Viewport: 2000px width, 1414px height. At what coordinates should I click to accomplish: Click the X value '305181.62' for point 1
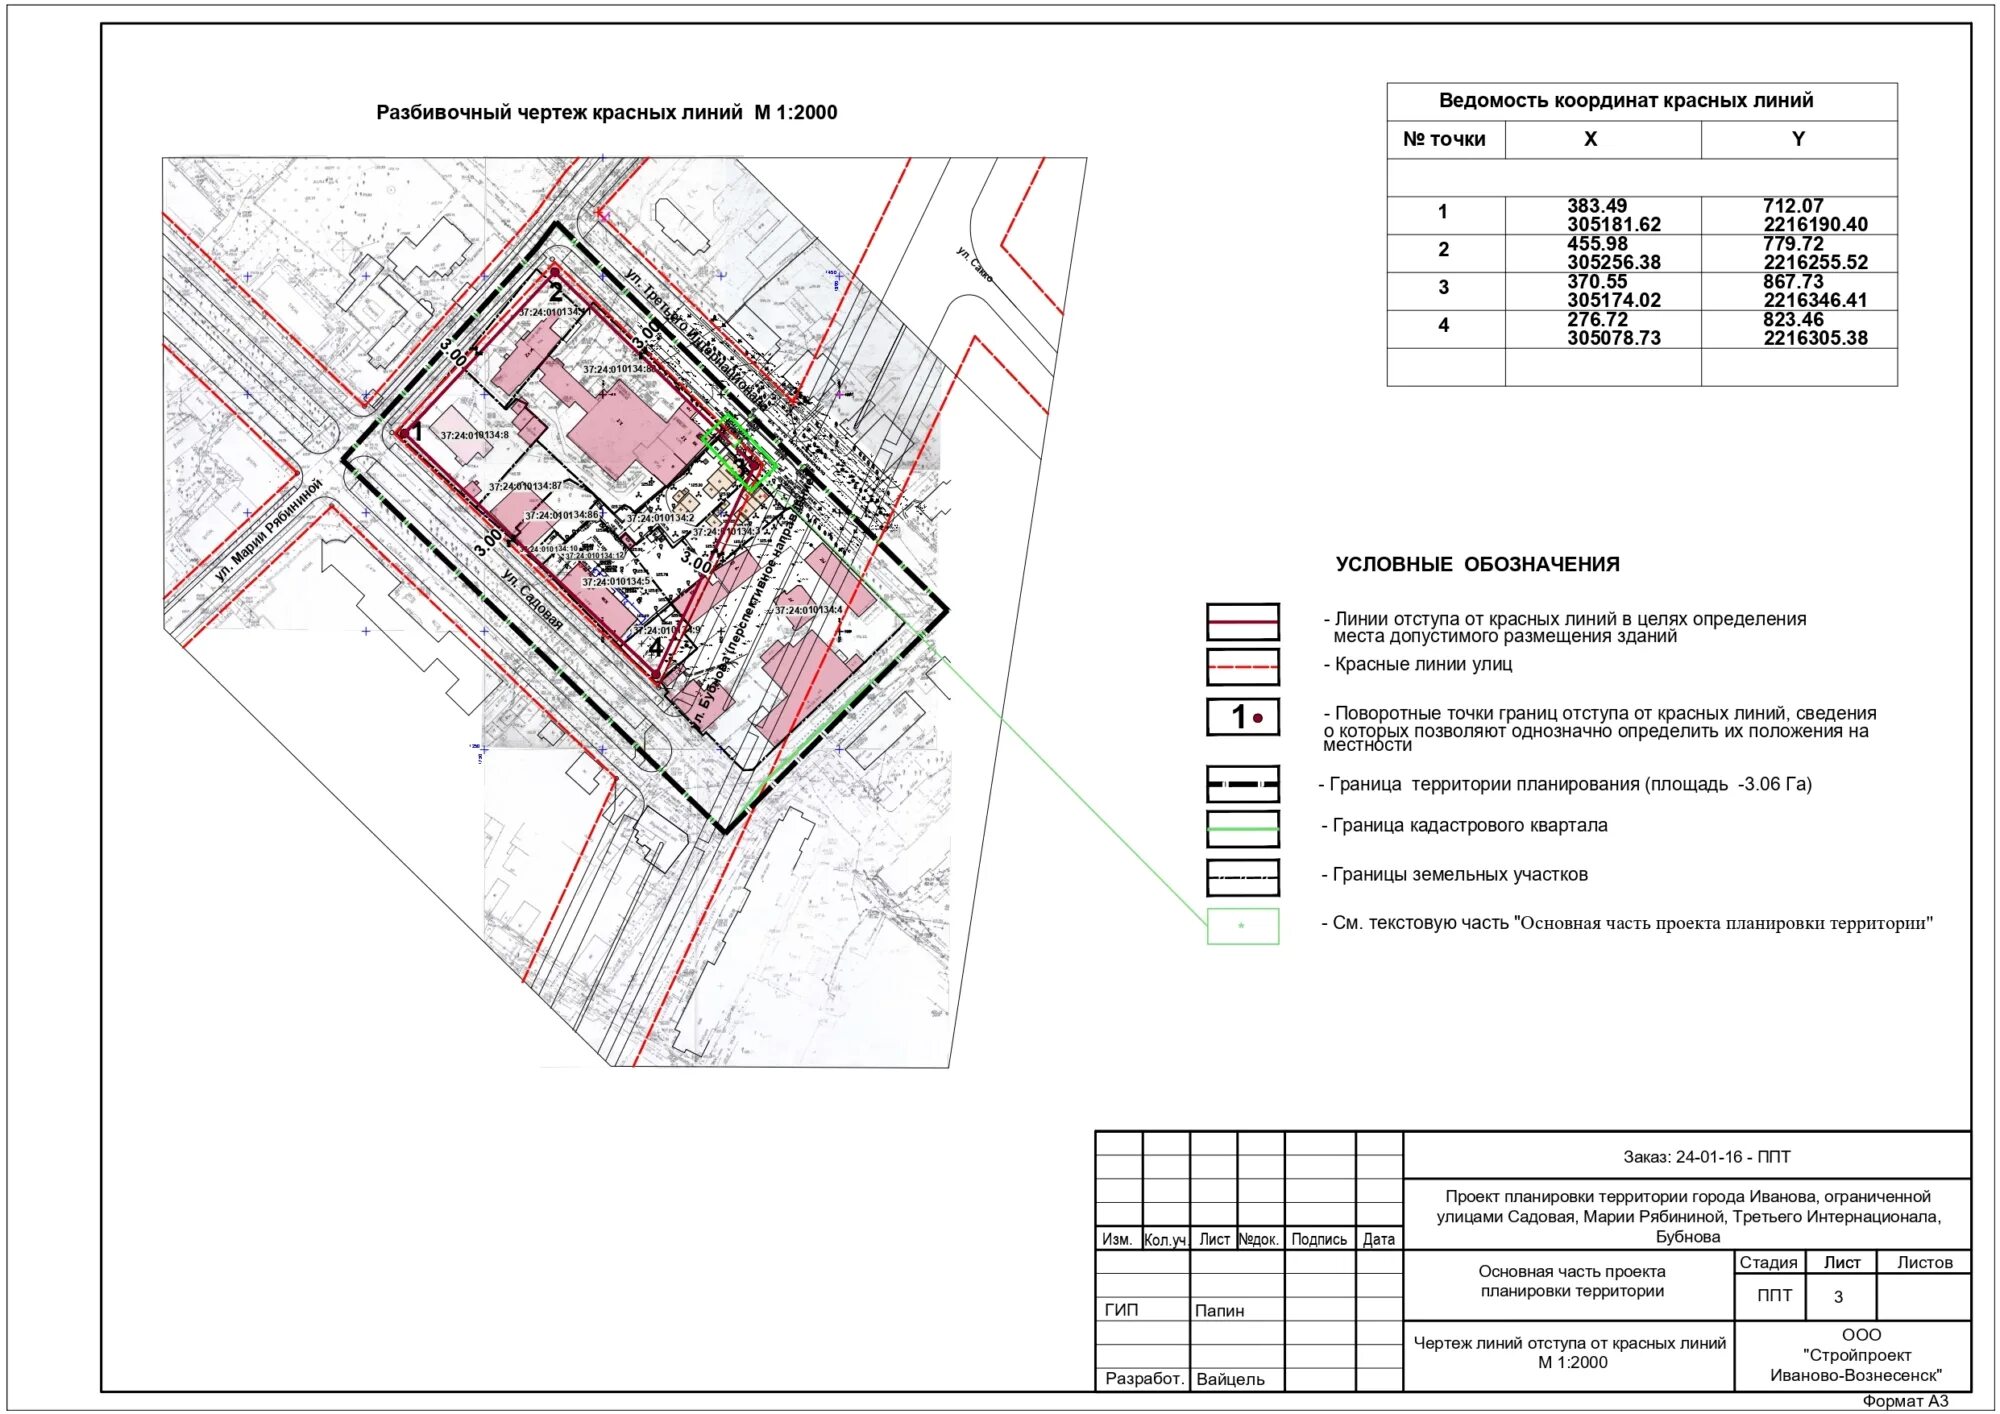click(x=1613, y=225)
